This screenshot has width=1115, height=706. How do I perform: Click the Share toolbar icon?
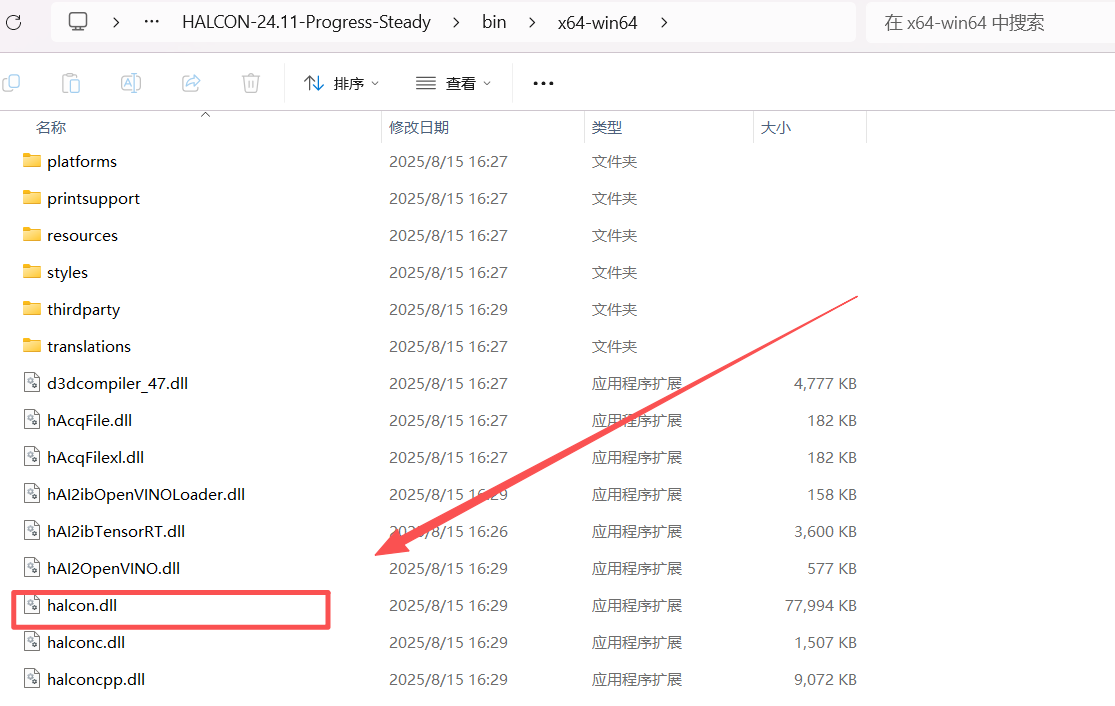[191, 83]
